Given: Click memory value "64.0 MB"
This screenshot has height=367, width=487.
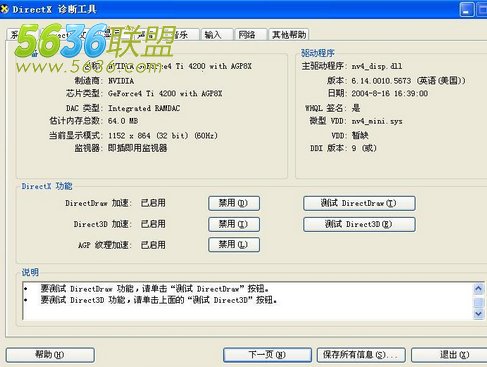Looking at the screenshot, I should (123, 121).
